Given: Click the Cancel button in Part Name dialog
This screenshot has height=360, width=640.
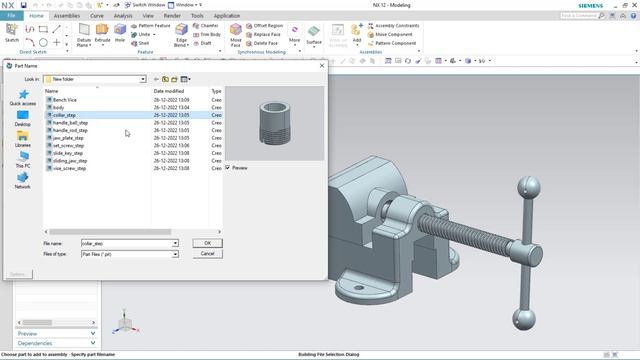Looking at the screenshot, I should [207, 253].
